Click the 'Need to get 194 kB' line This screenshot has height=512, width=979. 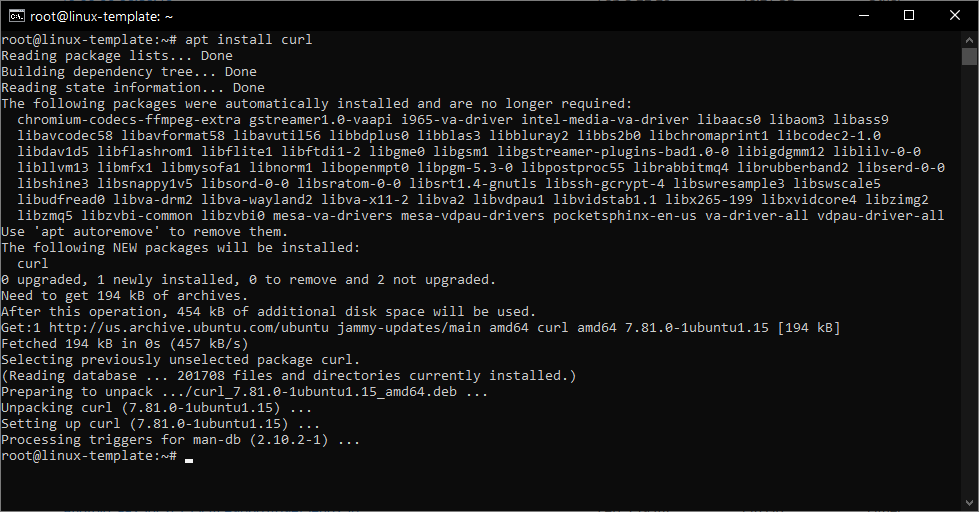[x=124, y=296]
